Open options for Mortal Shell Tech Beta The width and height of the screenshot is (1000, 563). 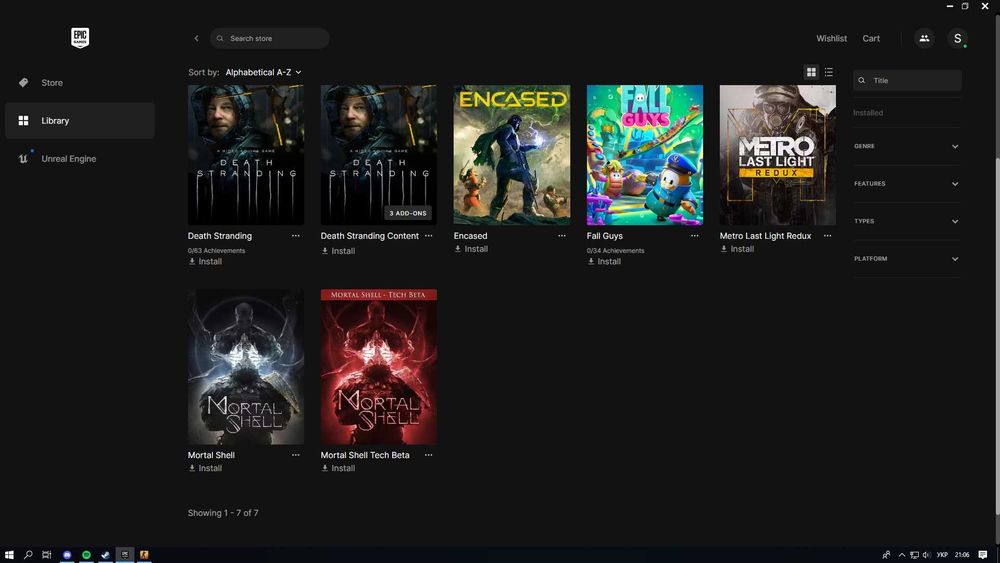tap(429, 455)
